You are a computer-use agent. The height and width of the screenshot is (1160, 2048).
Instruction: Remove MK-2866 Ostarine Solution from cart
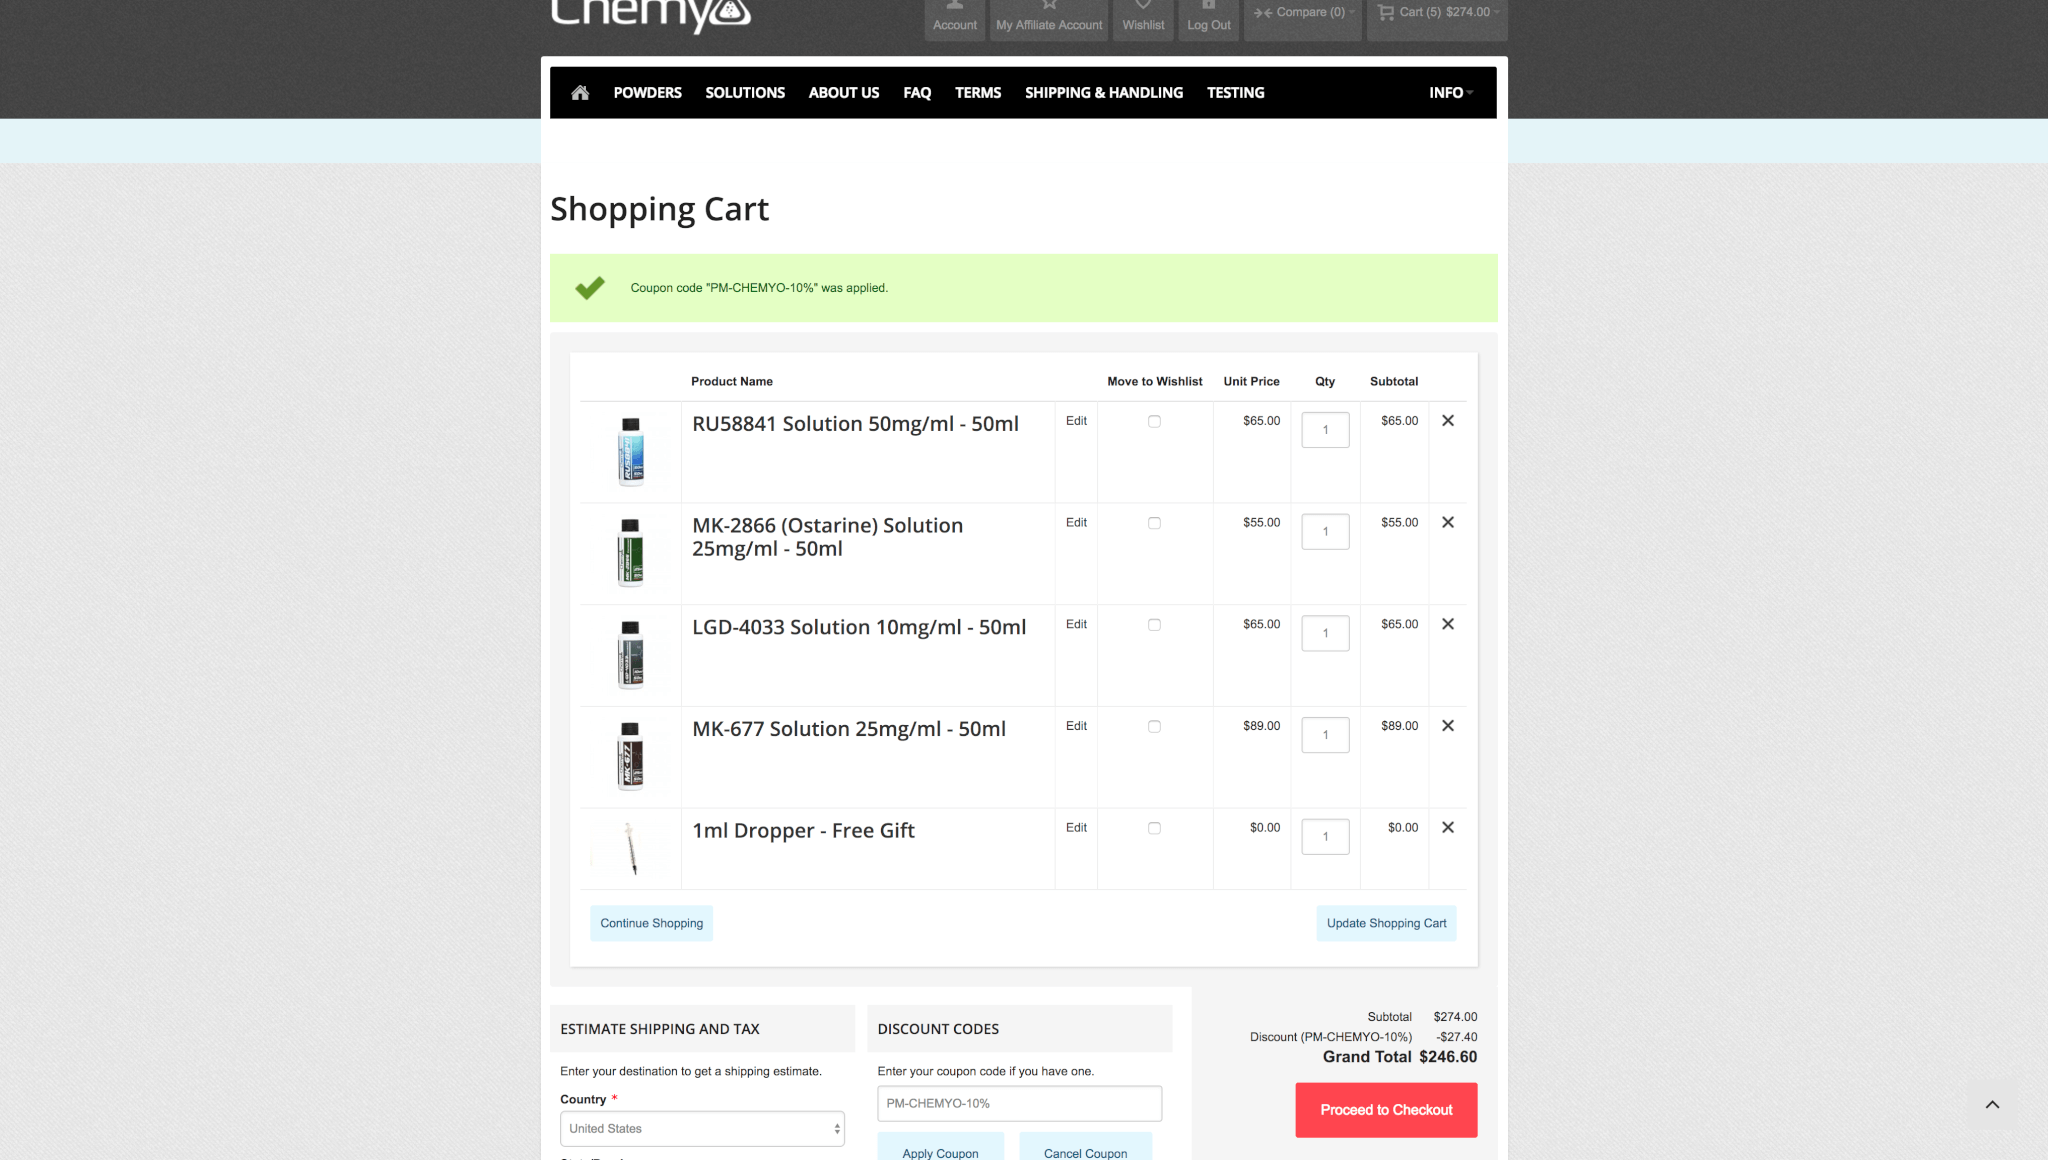[x=1447, y=522]
